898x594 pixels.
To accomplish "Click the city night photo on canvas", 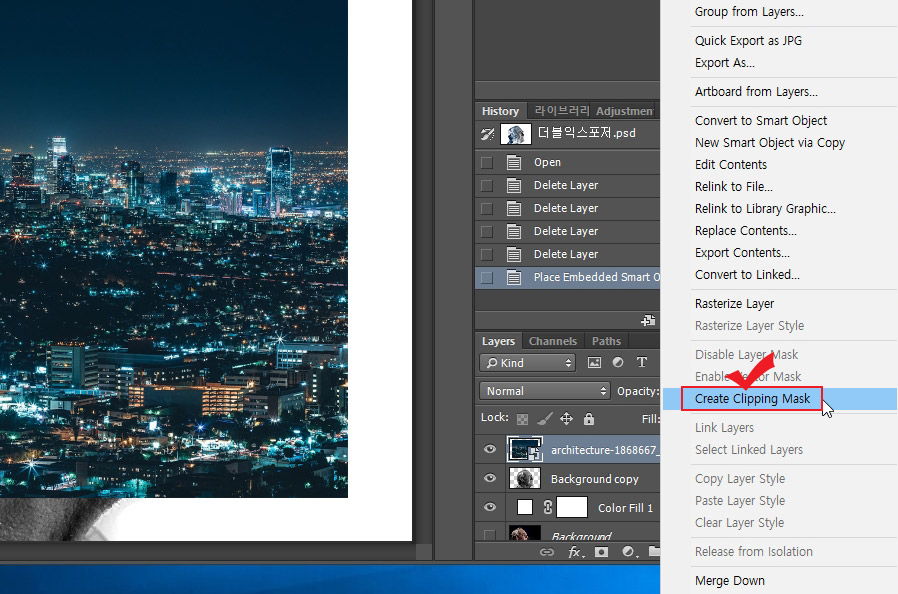I will click(174, 249).
